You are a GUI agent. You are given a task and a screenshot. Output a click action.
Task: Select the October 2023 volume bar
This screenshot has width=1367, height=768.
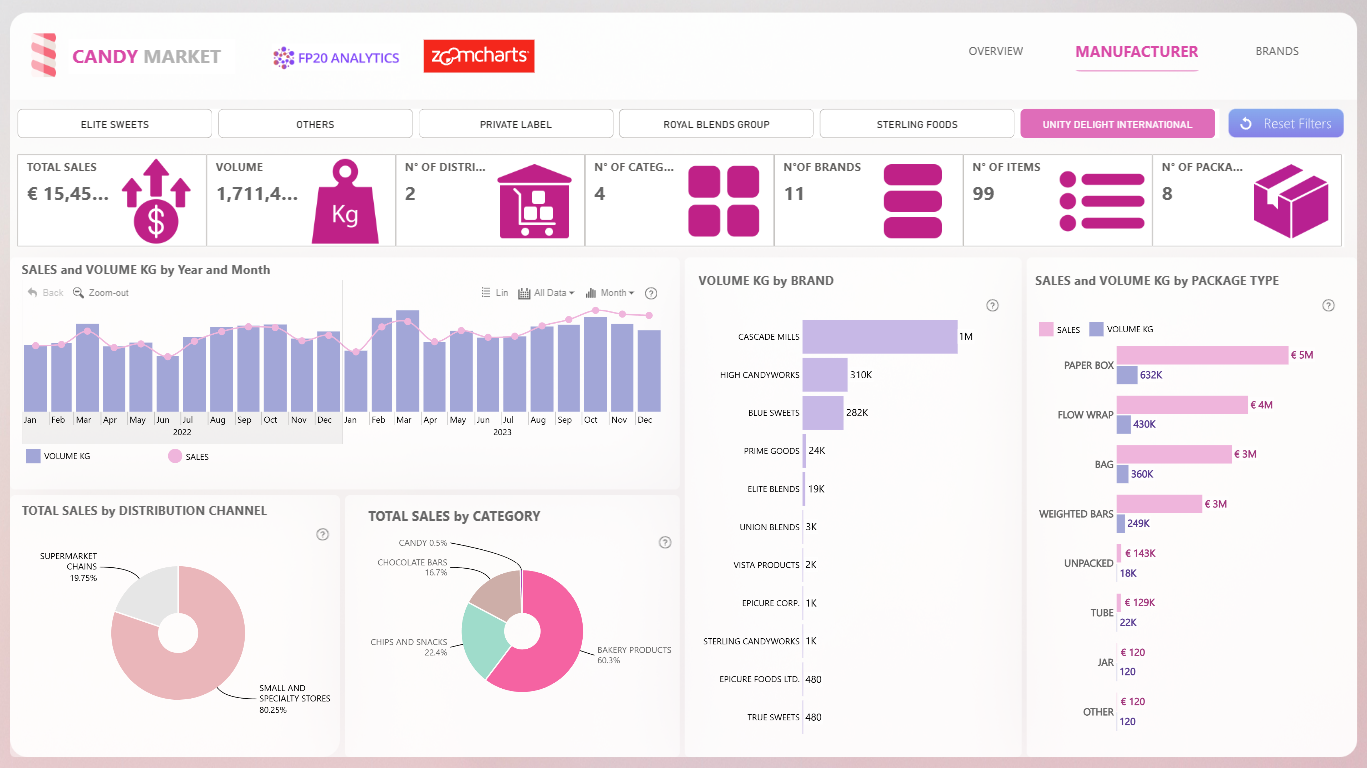tap(594, 365)
